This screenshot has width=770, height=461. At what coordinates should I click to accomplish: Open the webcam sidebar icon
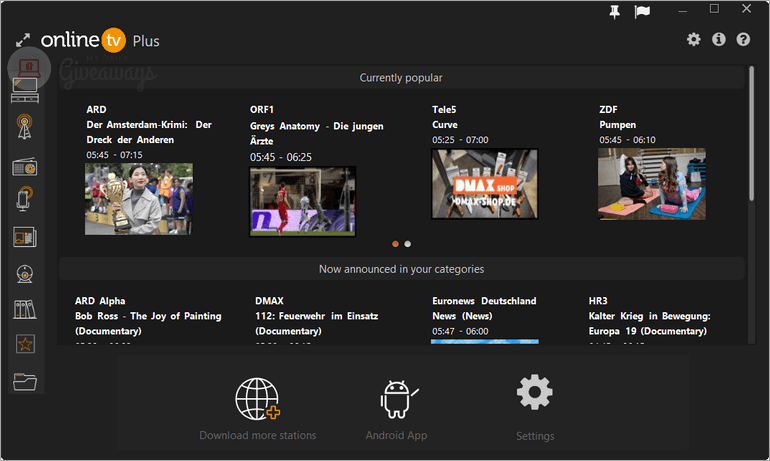(25, 274)
